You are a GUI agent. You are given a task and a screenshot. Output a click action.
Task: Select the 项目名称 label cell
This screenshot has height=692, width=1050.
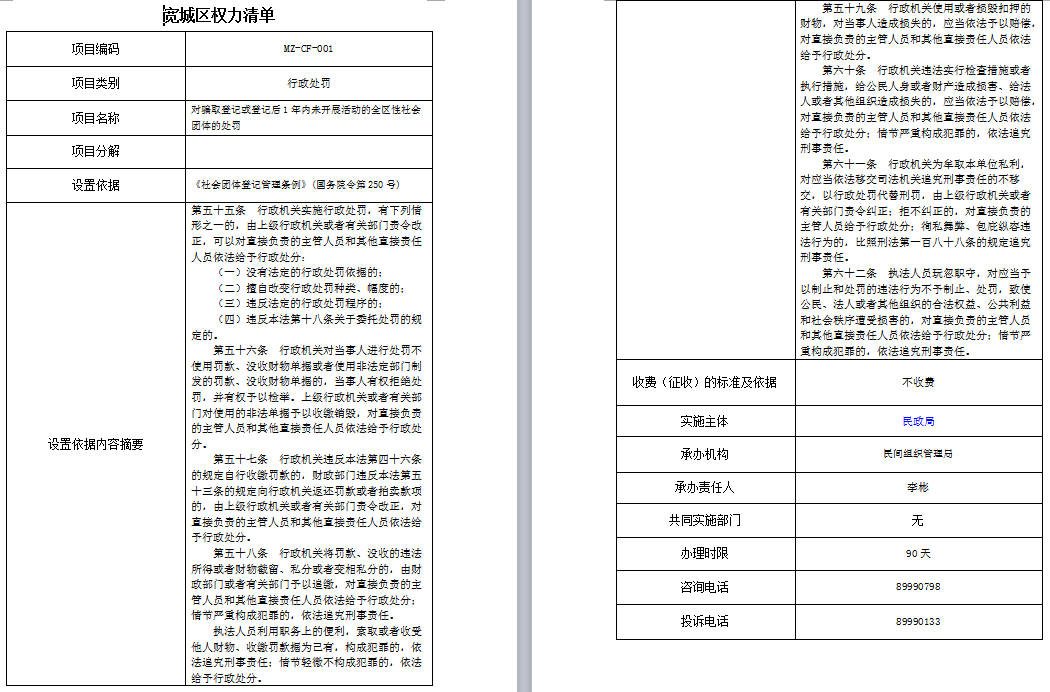click(96, 119)
